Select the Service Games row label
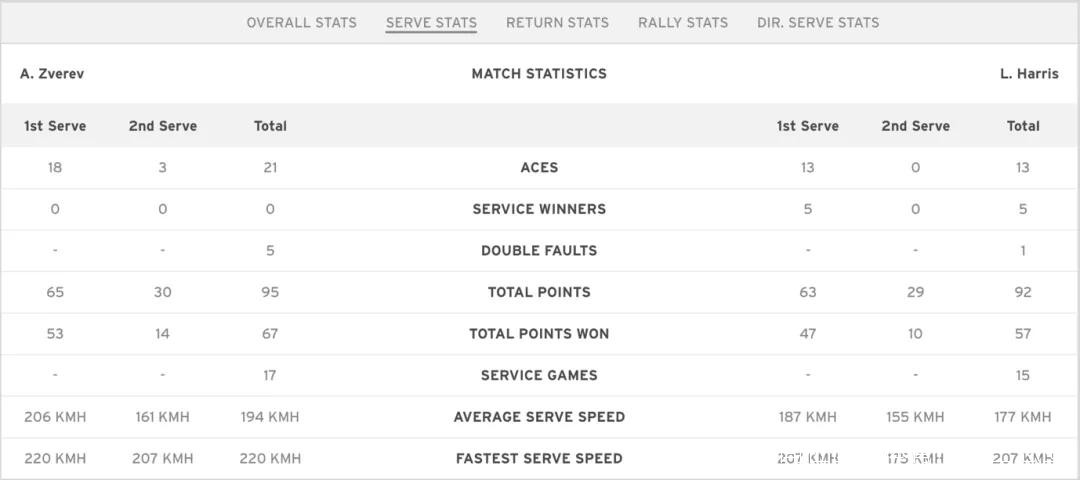This screenshot has width=1080, height=480. click(x=539, y=376)
